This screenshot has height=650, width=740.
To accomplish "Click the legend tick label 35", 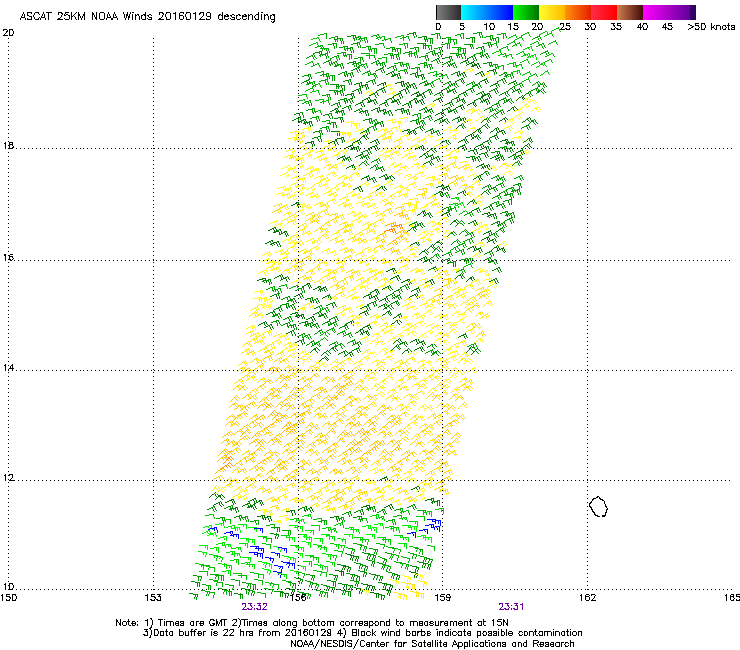I will pyautogui.click(x=616, y=27).
